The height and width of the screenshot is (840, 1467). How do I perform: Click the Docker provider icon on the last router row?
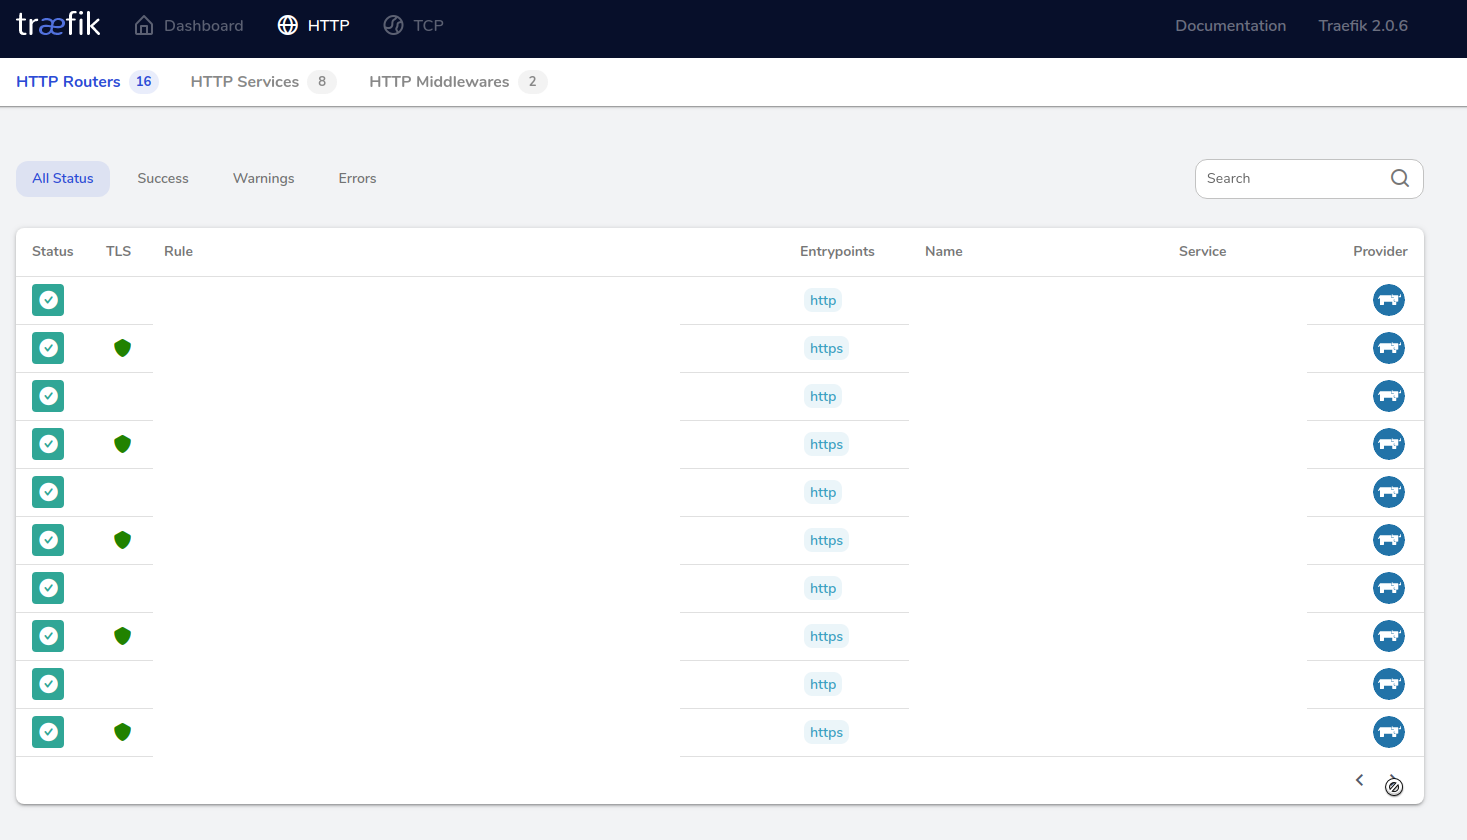tap(1389, 731)
